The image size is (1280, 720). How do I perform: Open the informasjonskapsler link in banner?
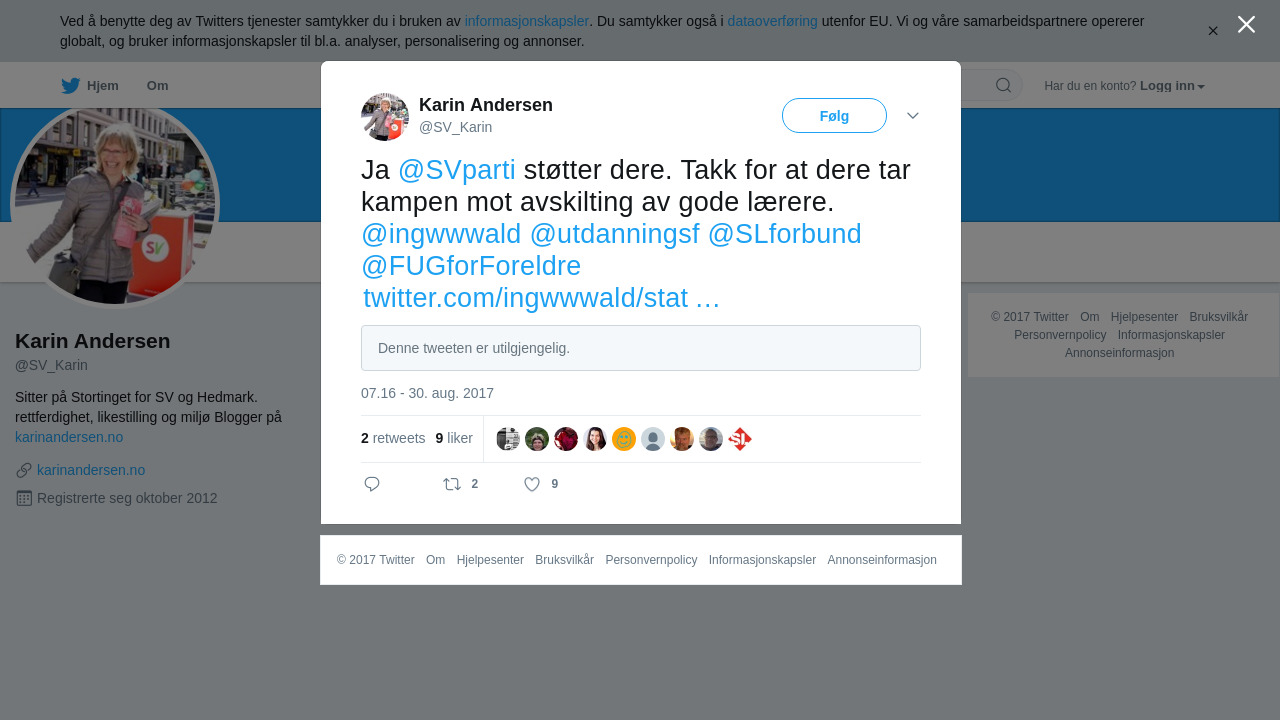[x=526, y=21]
